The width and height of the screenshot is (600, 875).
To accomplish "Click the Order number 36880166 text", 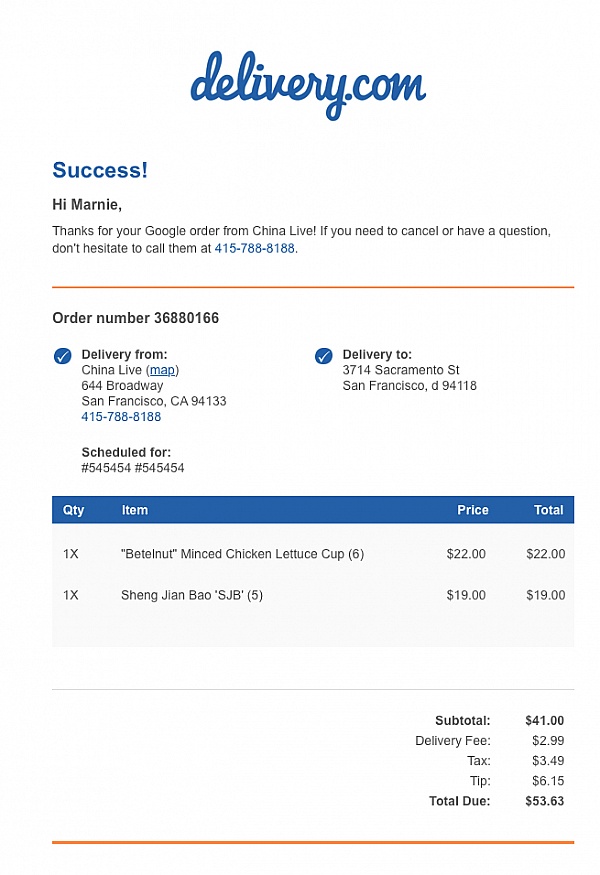I will [136, 318].
